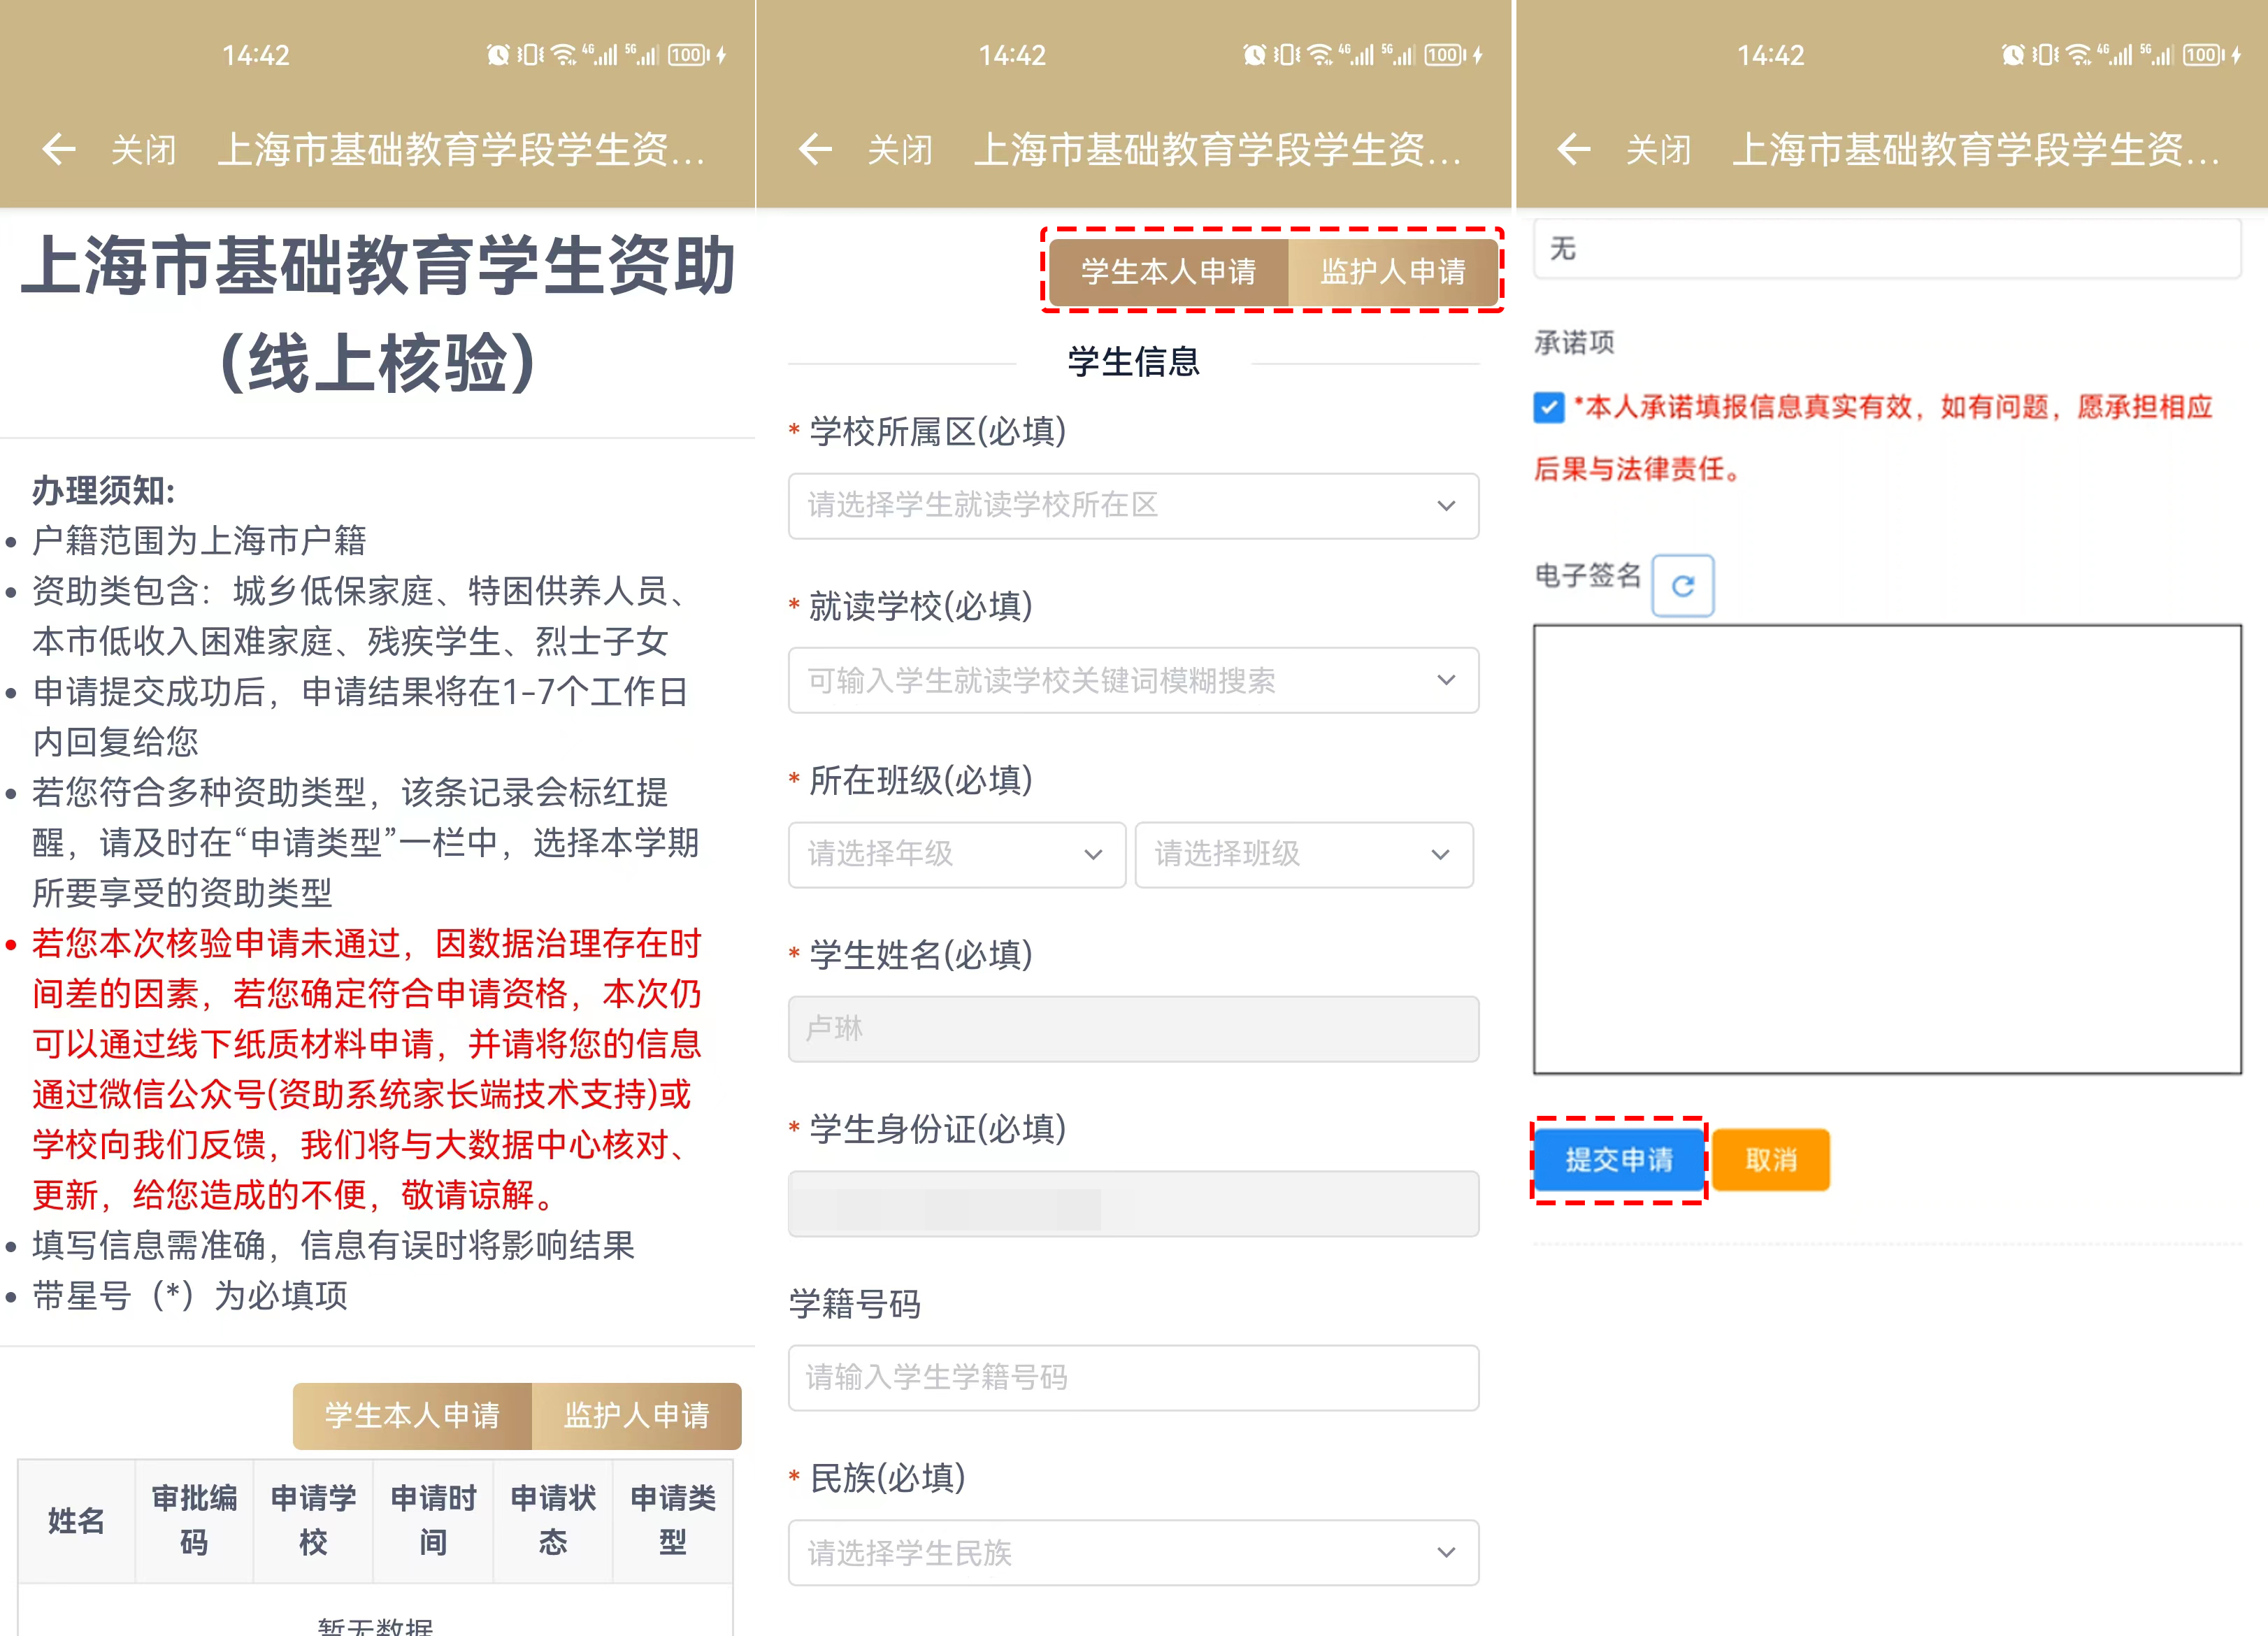The height and width of the screenshot is (1636, 2268).
Task: Tap the battery indicator in the status bar
Action: click(x=688, y=55)
